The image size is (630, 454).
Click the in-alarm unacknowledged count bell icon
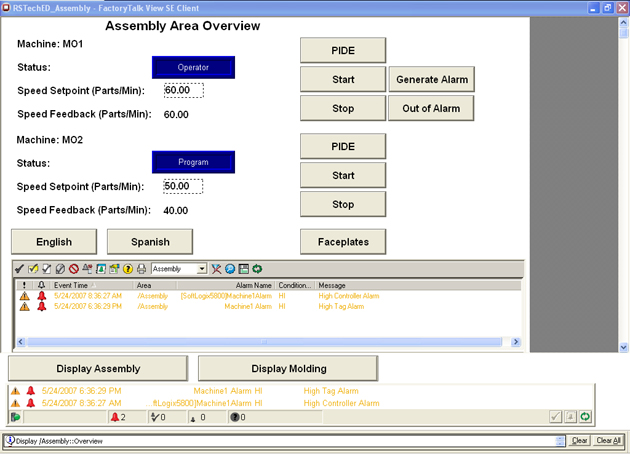click(115, 417)
